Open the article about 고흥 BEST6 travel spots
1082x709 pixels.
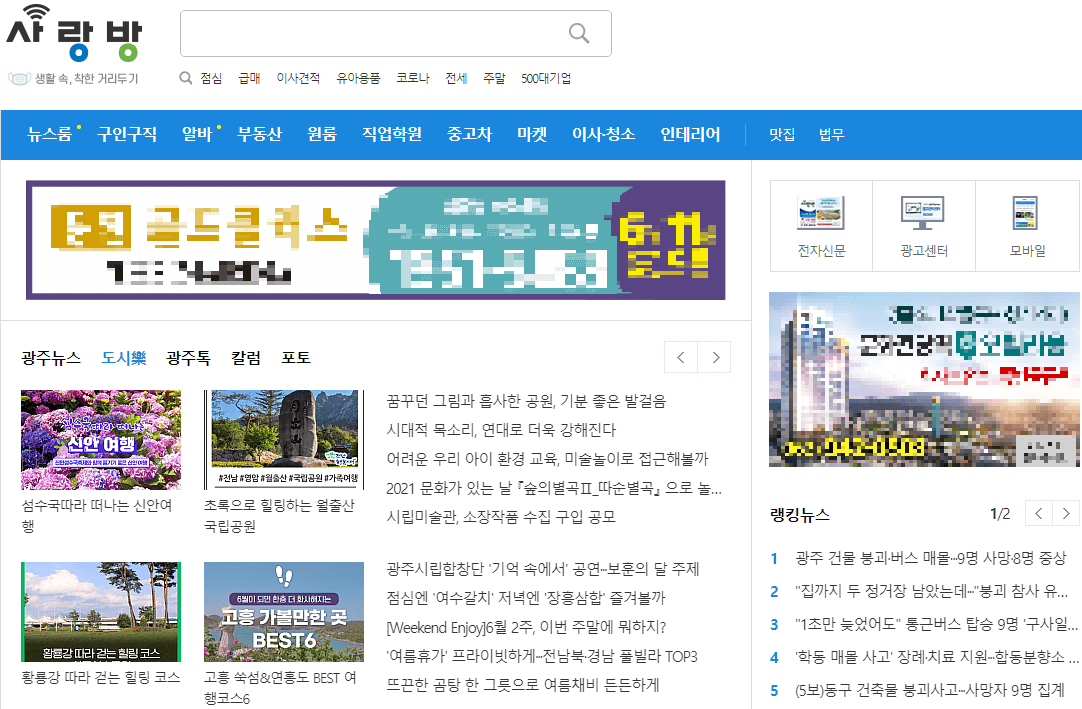(x=283, y=612)
